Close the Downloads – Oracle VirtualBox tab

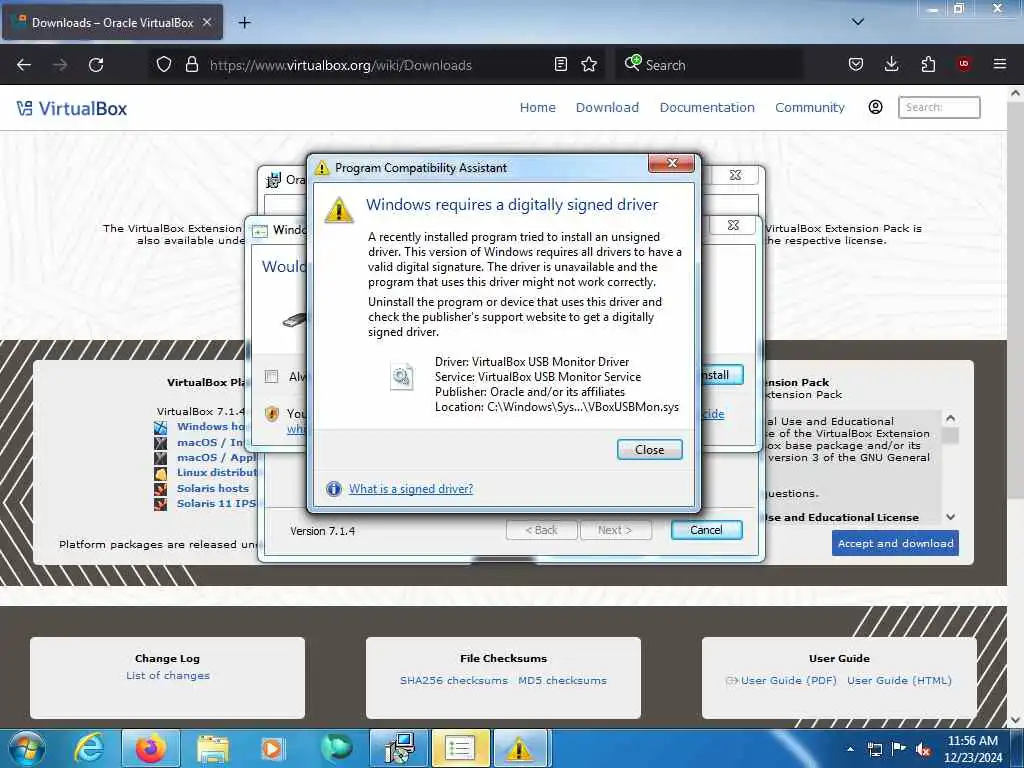pos(207,22)
